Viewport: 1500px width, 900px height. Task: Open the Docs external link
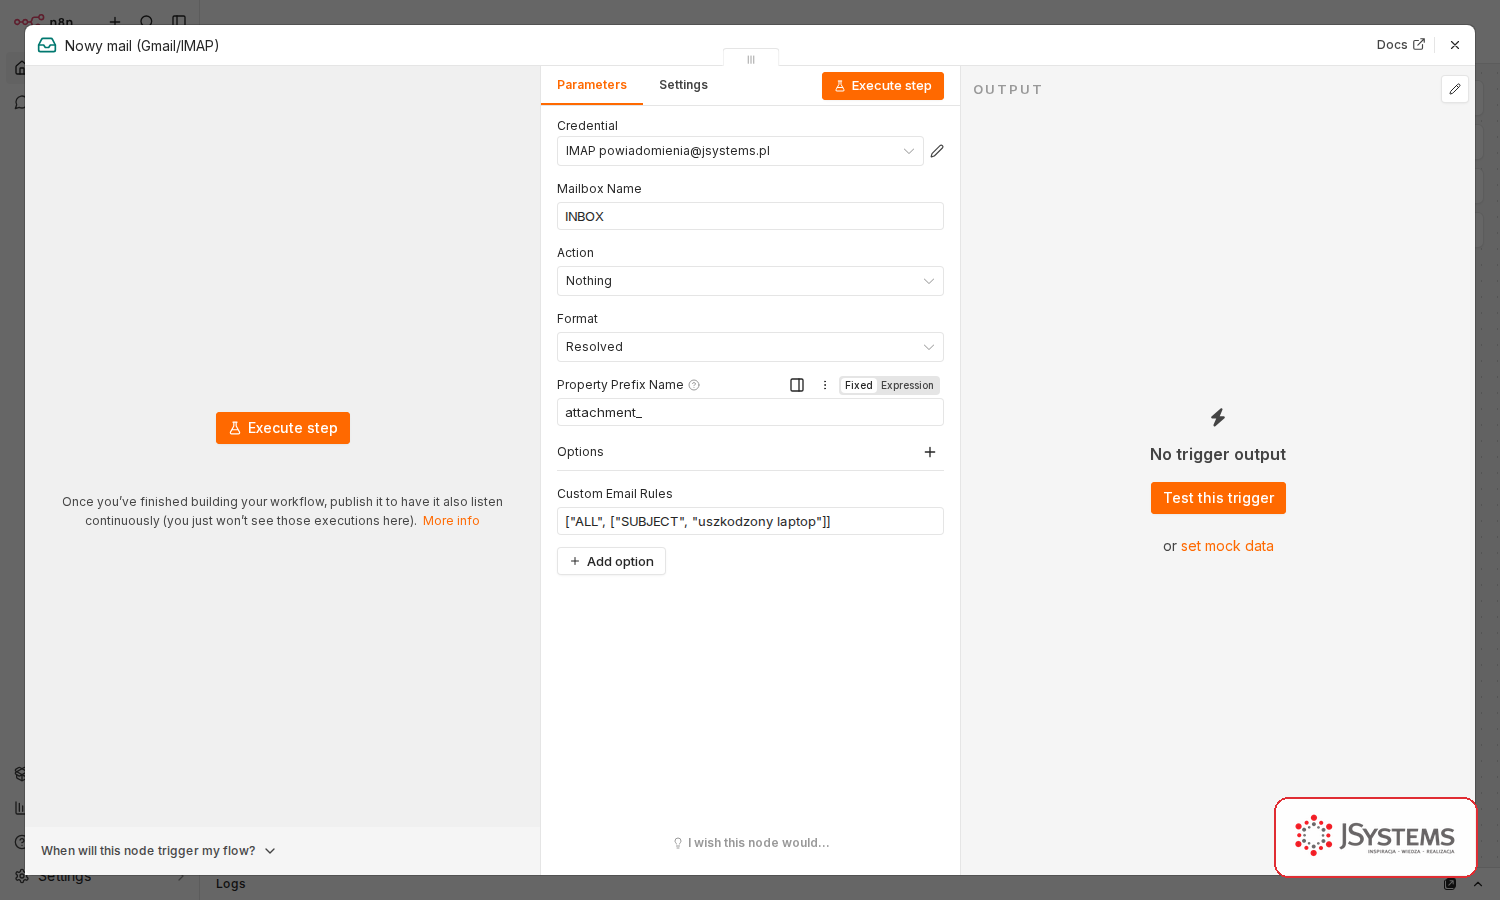coord(1400,45)
